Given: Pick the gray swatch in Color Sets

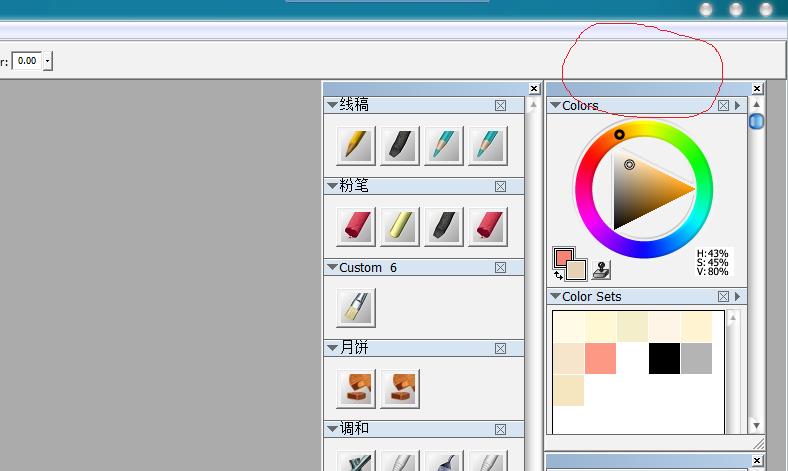Looking at the screenshot, I should point(697,358).
